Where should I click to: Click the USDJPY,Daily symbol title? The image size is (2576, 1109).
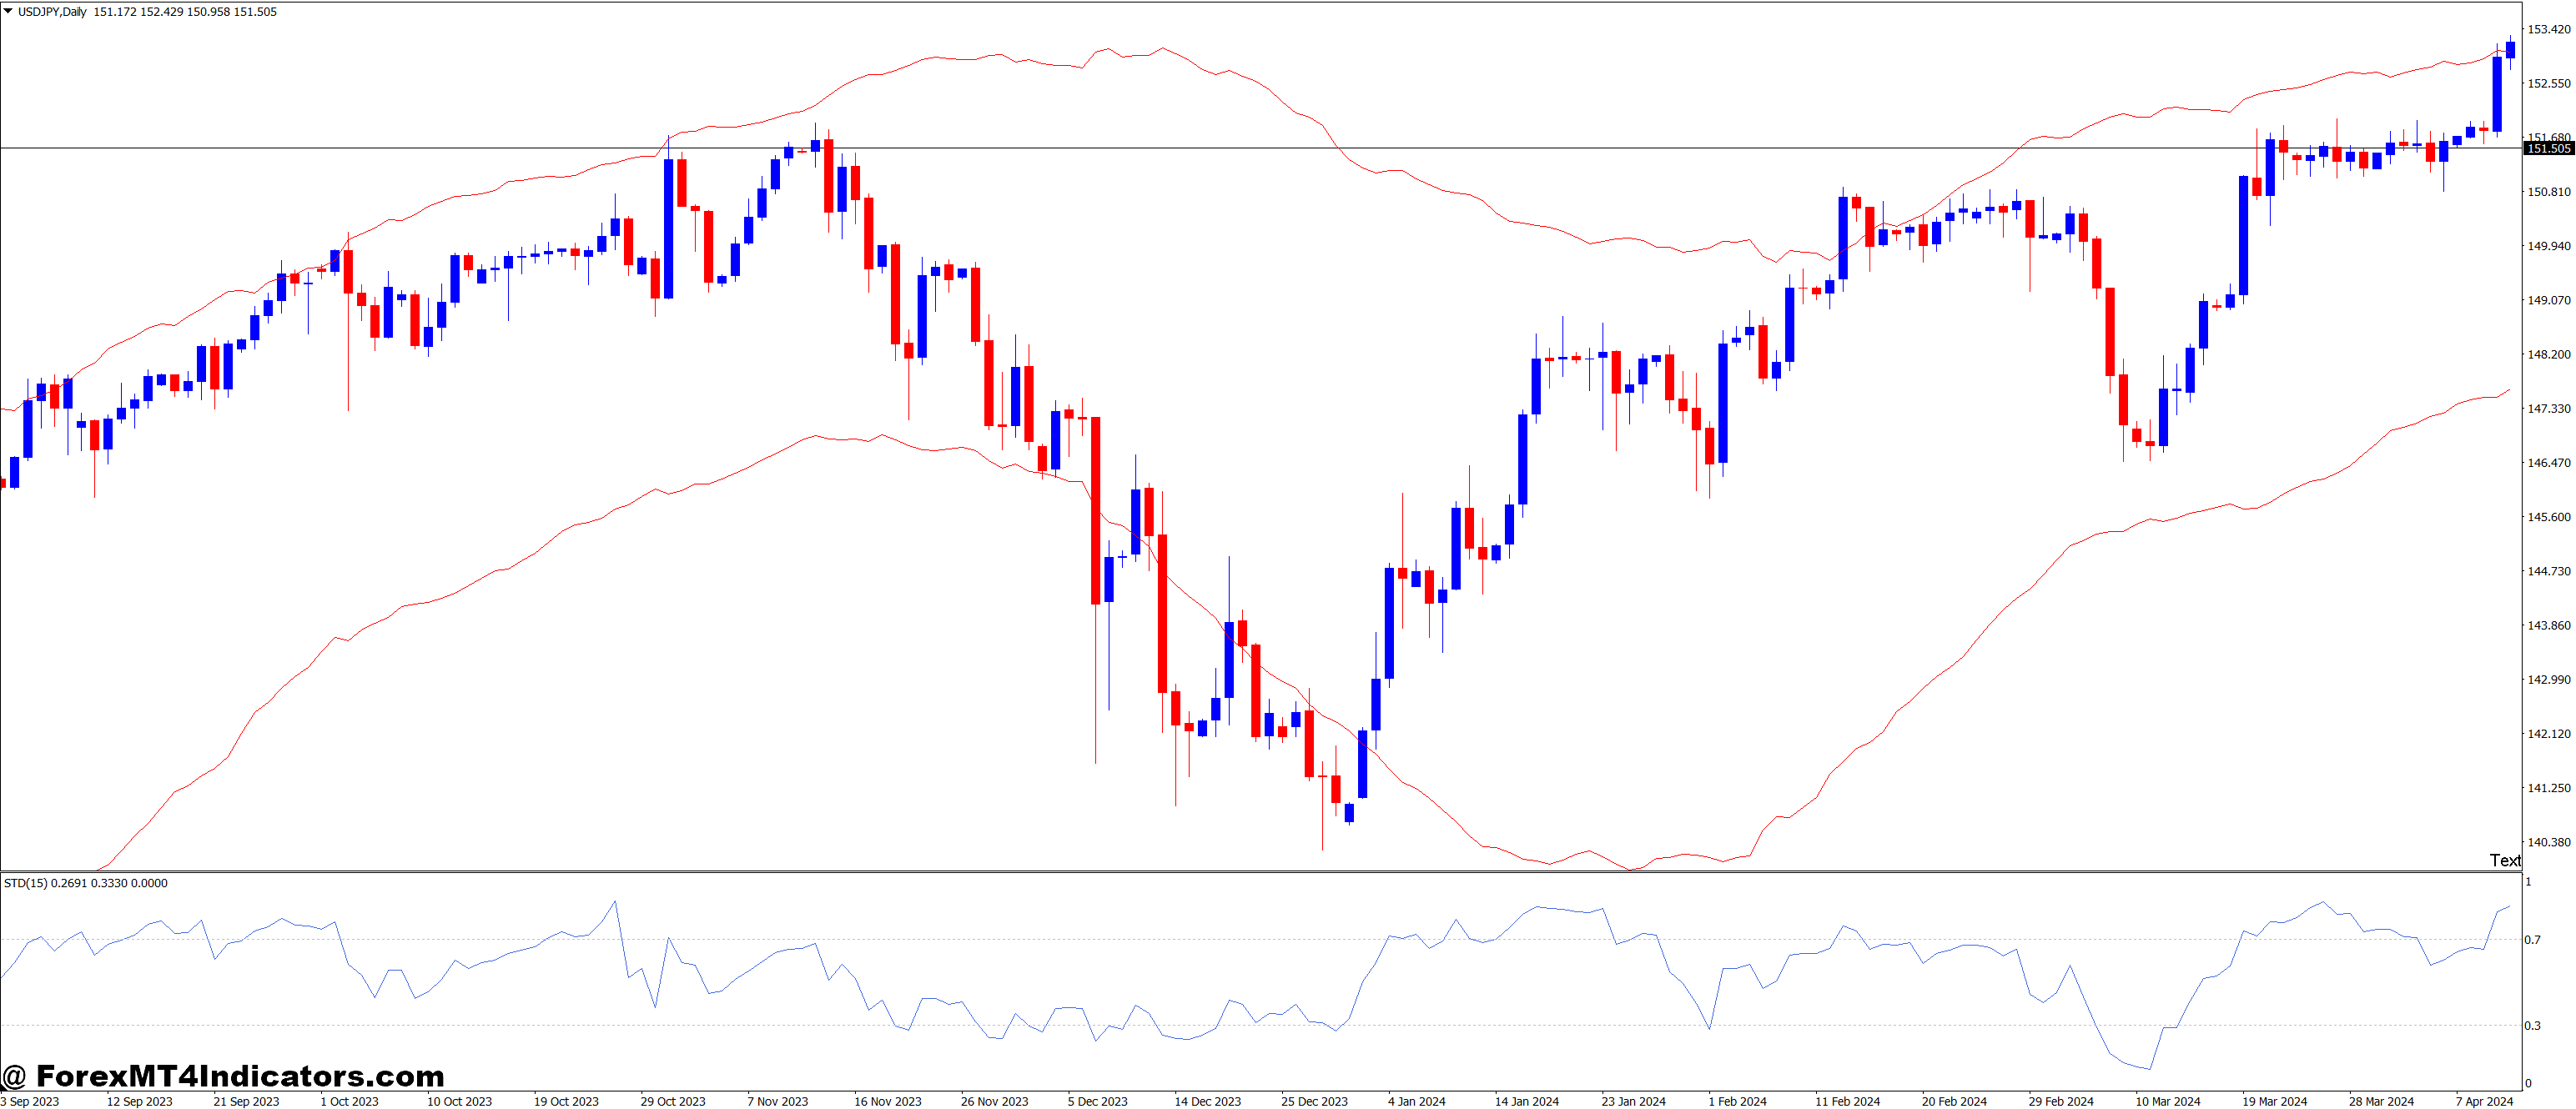click(51, 12)
